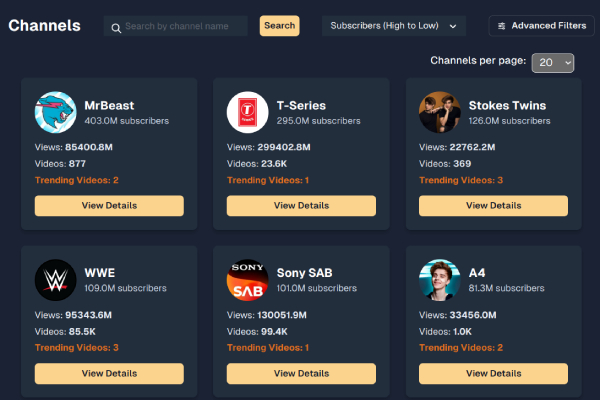Click the Sony SAB channel logo
The image size is (600, 400).
[x=247, y=280]
